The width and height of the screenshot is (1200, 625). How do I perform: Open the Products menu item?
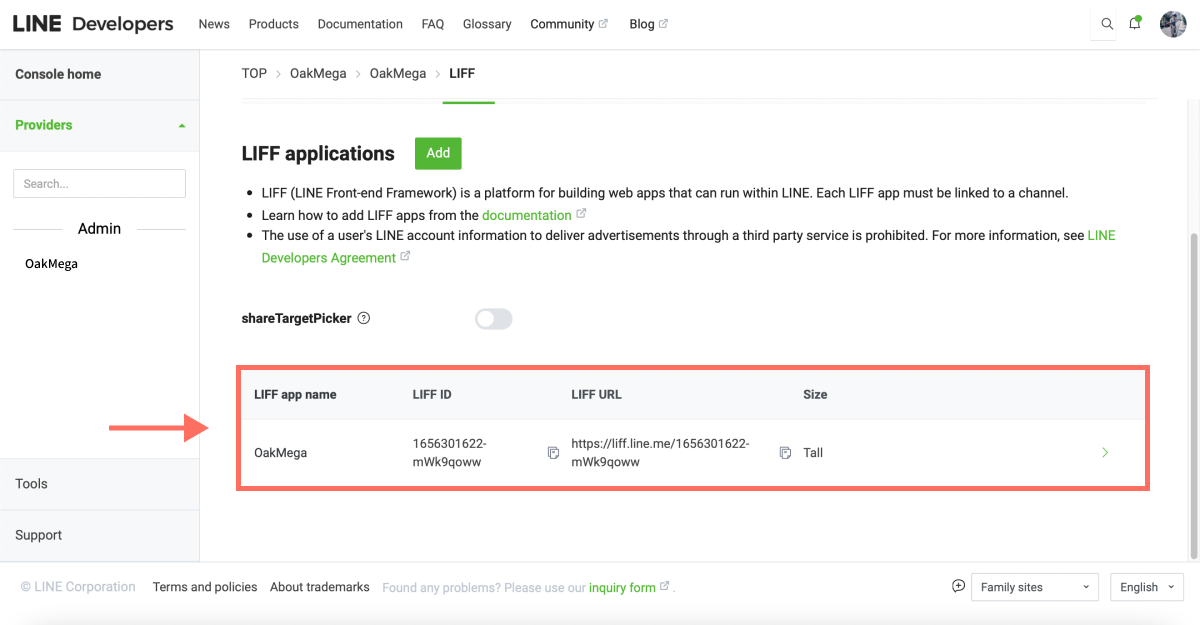274,24
